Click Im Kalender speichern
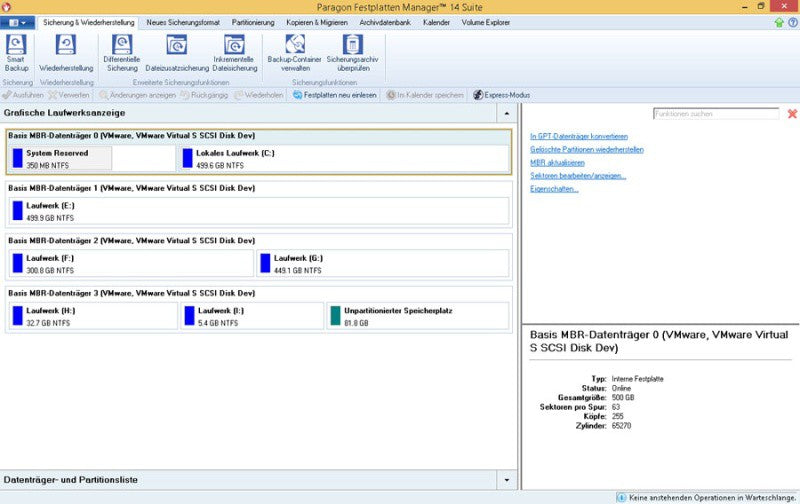This screenshot has height=504, width=800. (425, 95)
